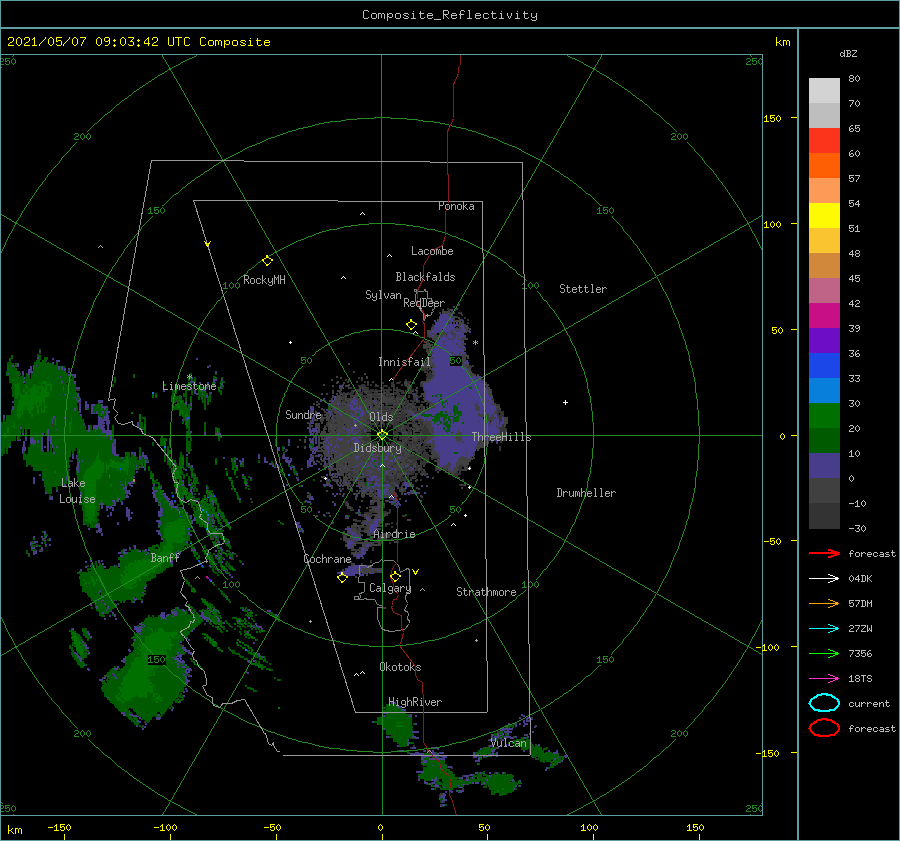Click the RedDeer city label
900x841 pixels.
(x=424, y=303)
